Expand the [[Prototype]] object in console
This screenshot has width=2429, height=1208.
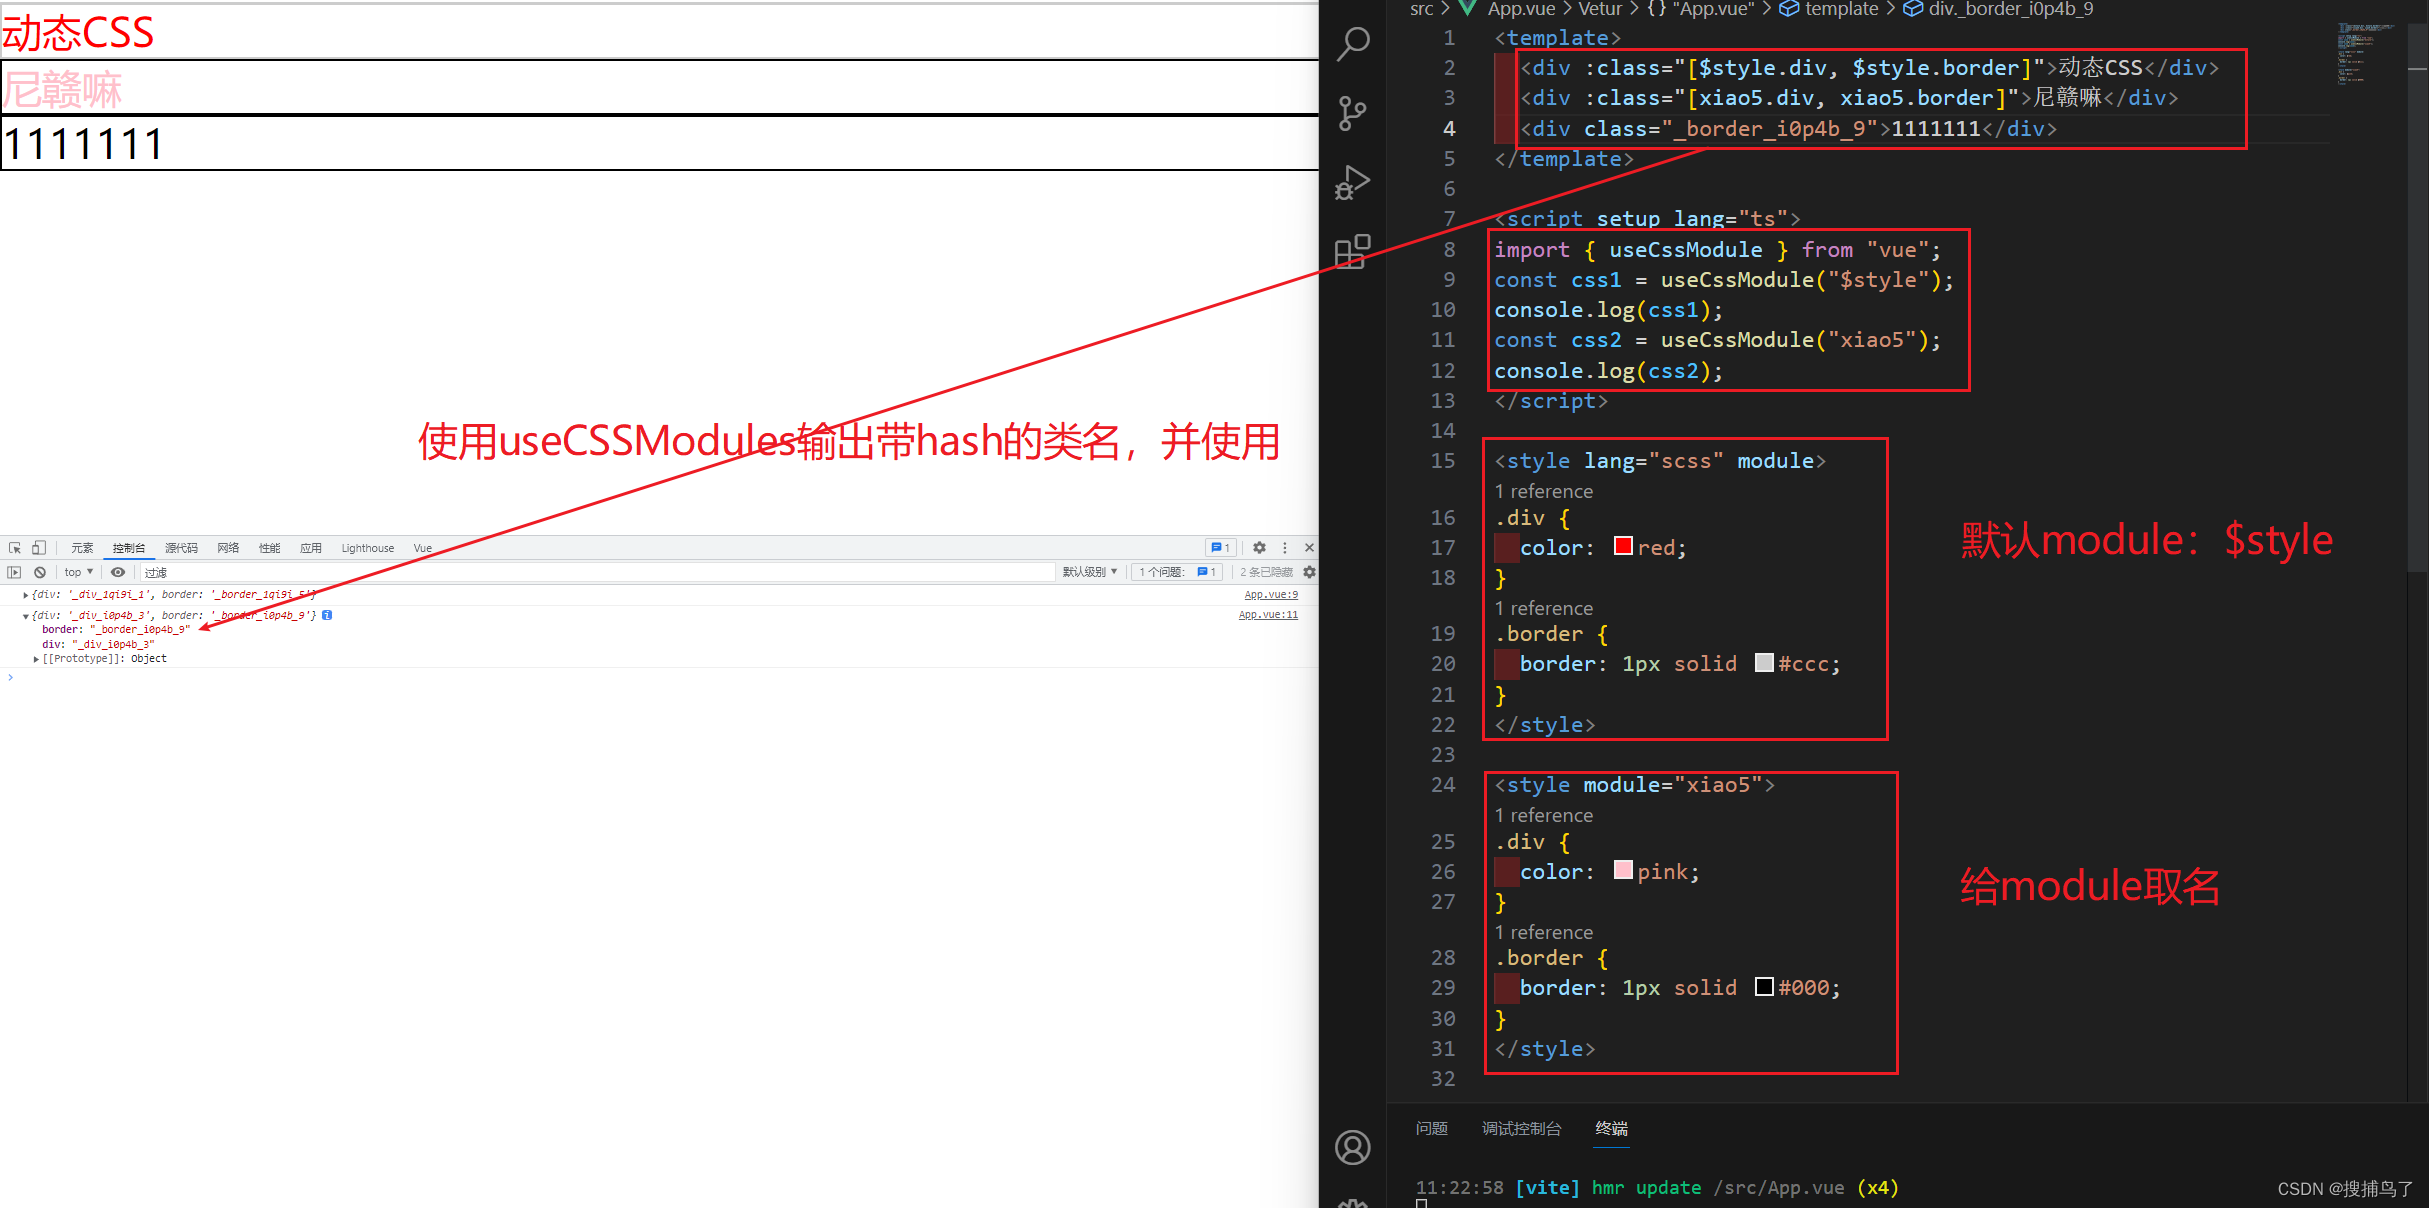37,658
